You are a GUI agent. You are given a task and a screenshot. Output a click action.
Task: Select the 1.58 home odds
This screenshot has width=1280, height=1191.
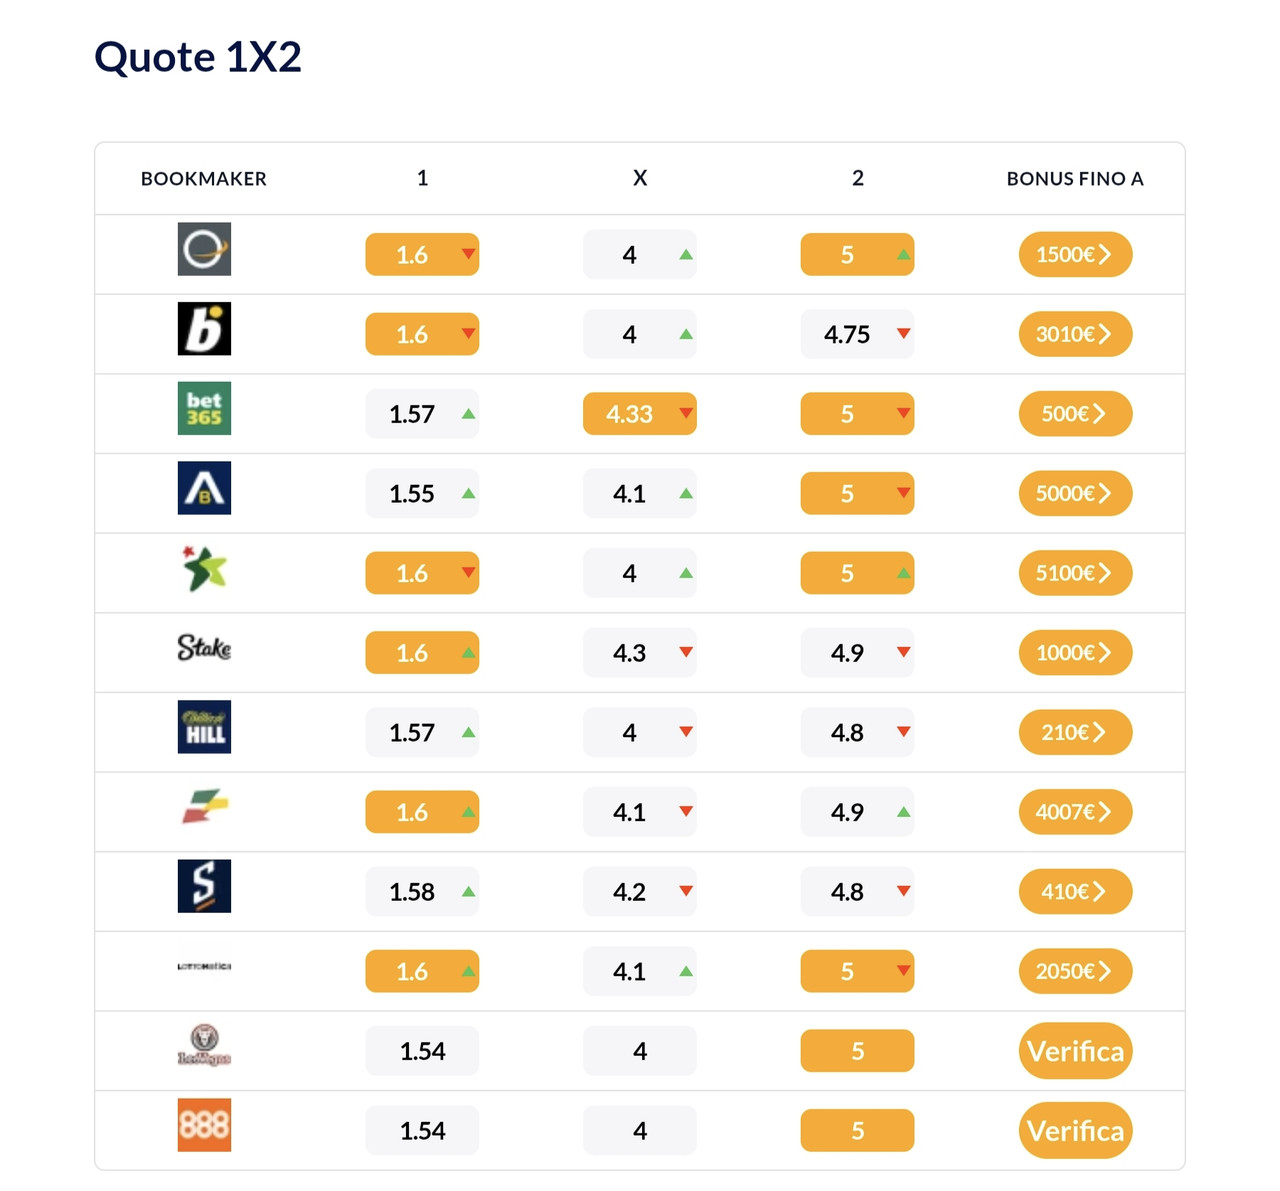click(422, 891)
